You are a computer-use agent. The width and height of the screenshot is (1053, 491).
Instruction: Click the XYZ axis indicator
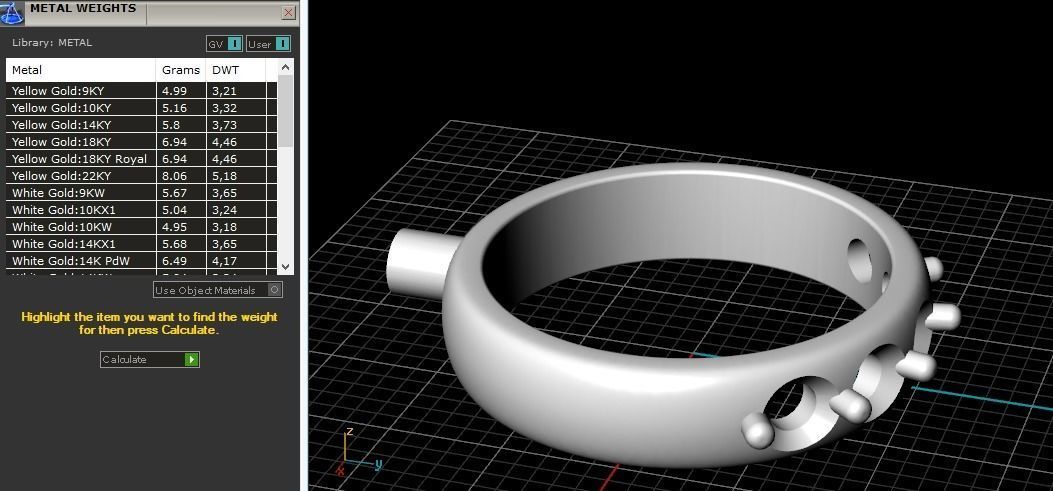359,451
